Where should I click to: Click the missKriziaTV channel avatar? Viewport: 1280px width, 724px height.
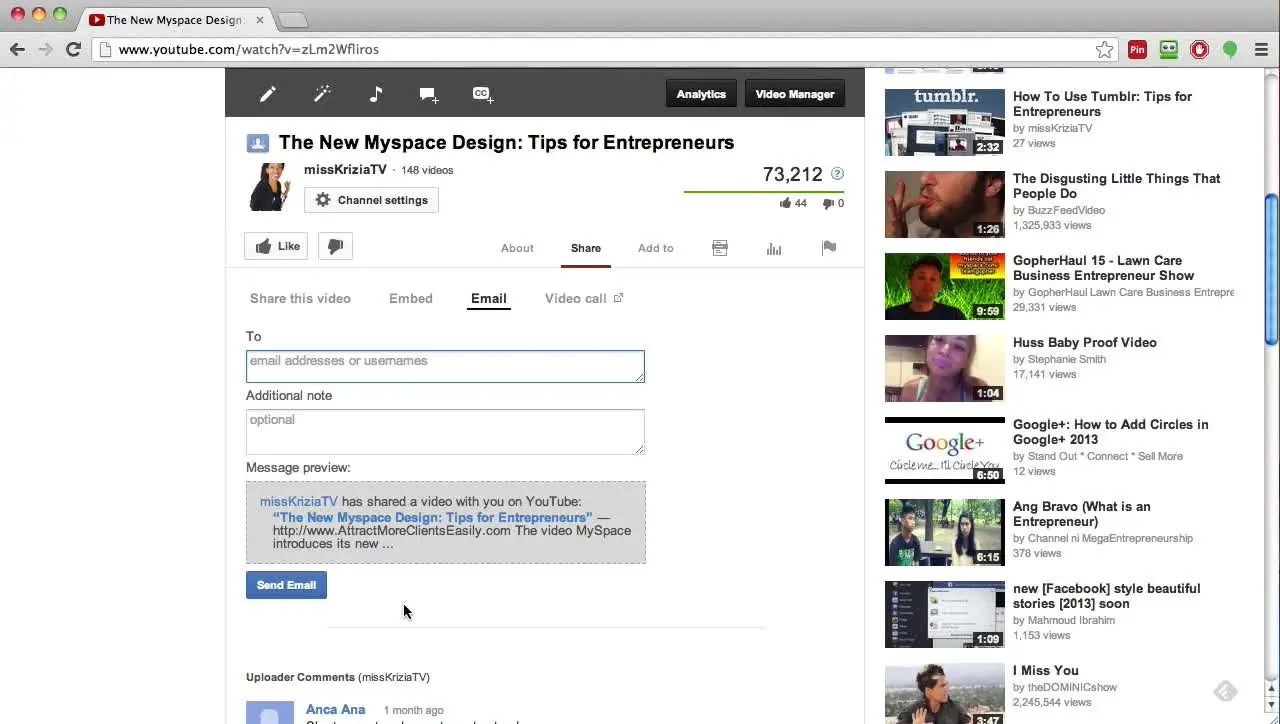(269, 187)
